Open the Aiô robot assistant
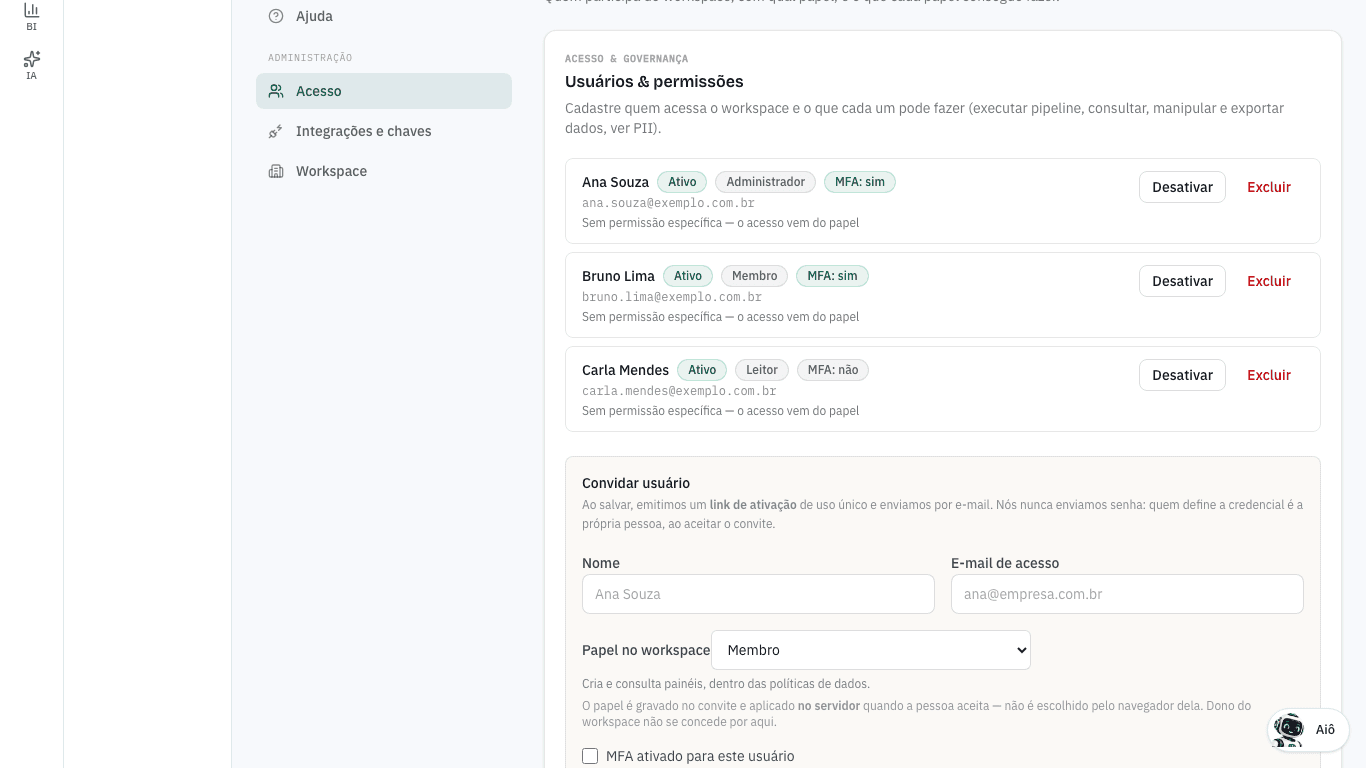 pyautogui.click(x=1308, y=730)
